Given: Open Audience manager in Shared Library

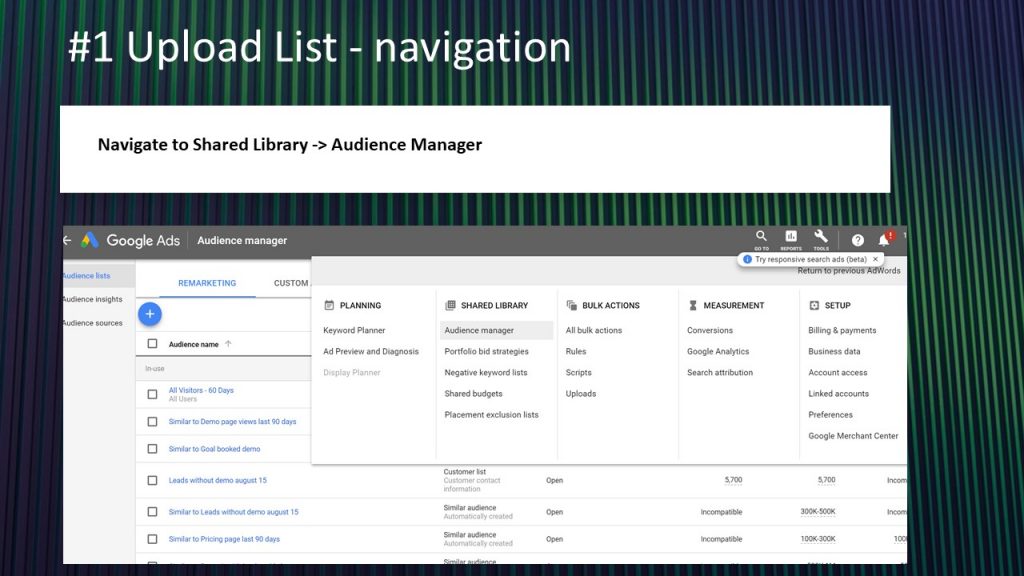Looking at the screenshot, I should click(x=496, y=330).
